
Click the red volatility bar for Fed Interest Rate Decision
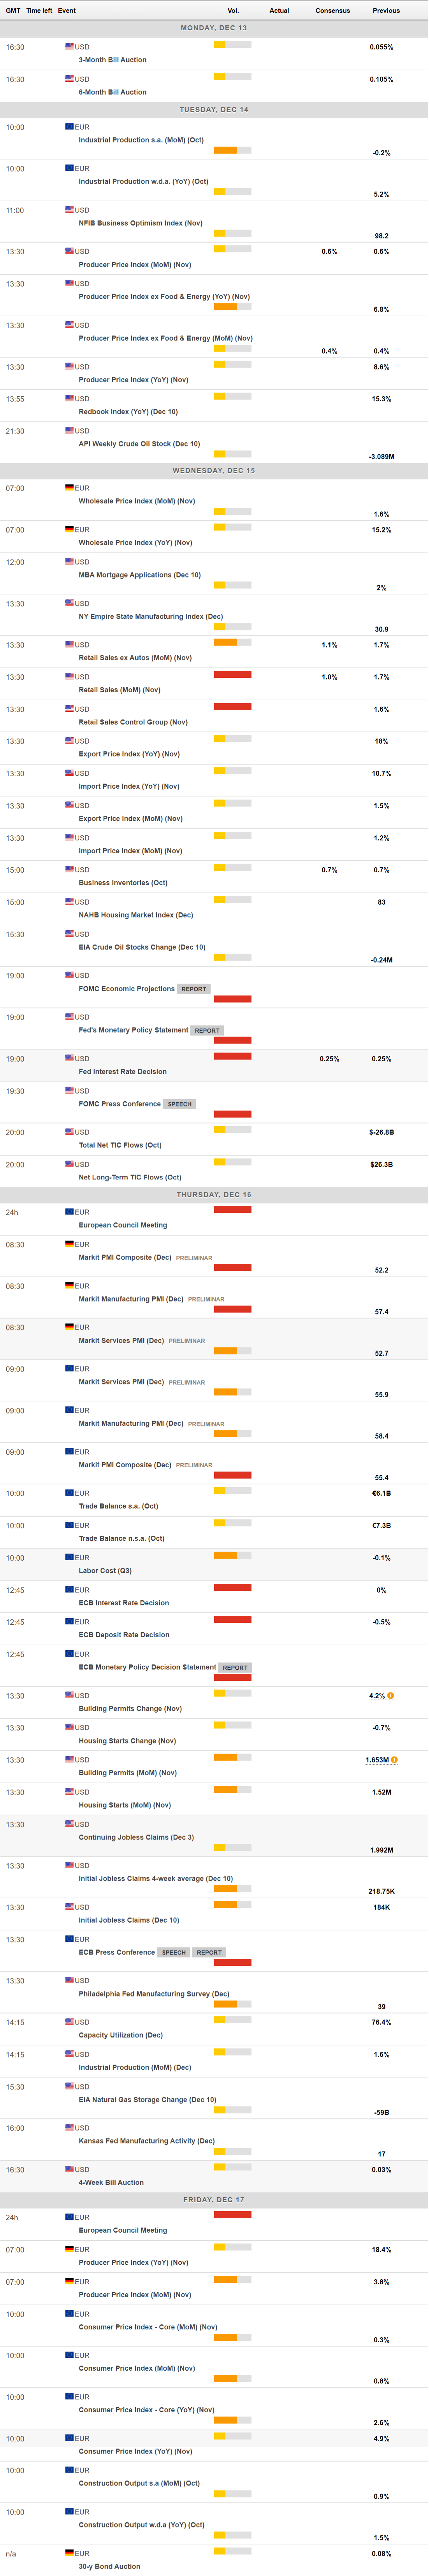pos(232,1056)
